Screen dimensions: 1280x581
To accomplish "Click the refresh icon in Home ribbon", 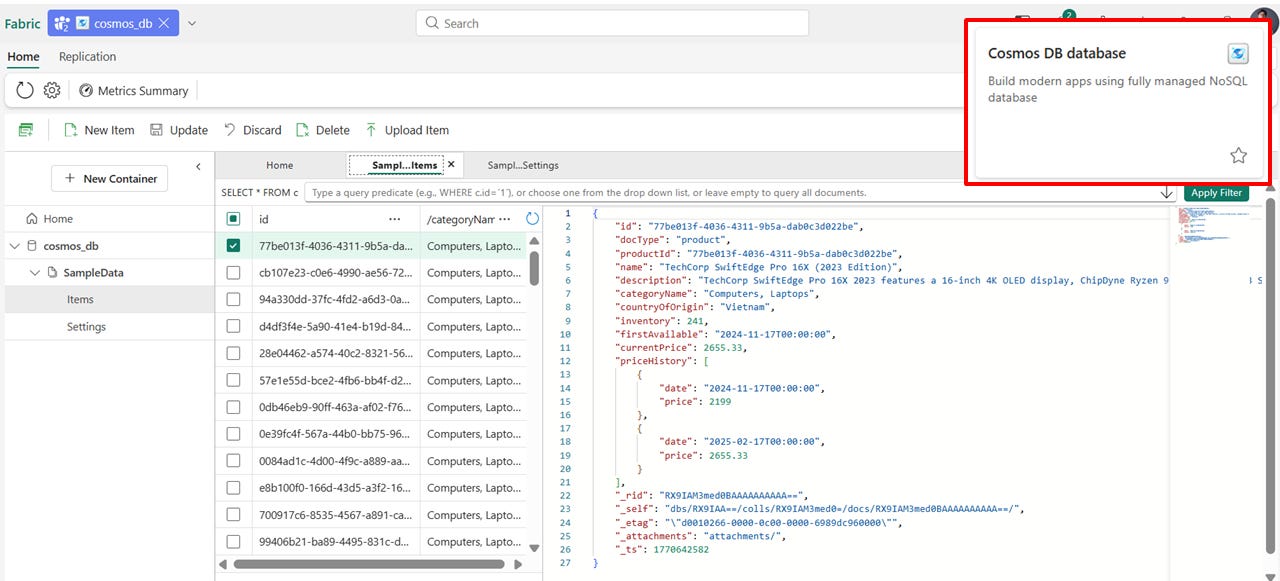I will tap(26, 90).
